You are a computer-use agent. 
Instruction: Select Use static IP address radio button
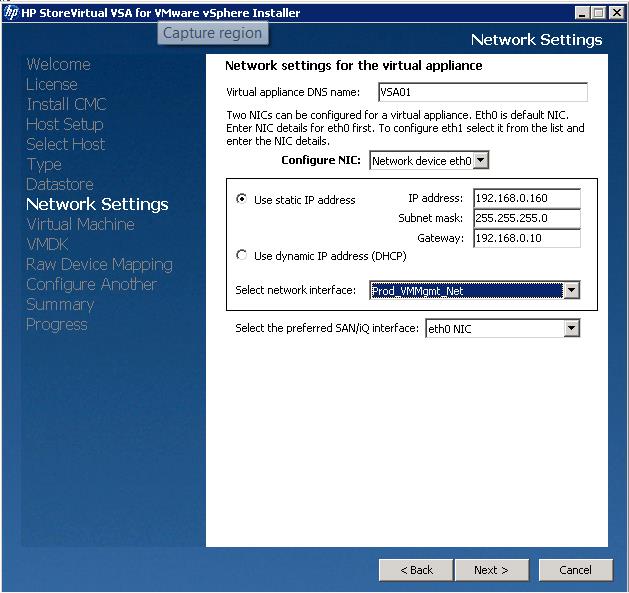click(241, 199)
